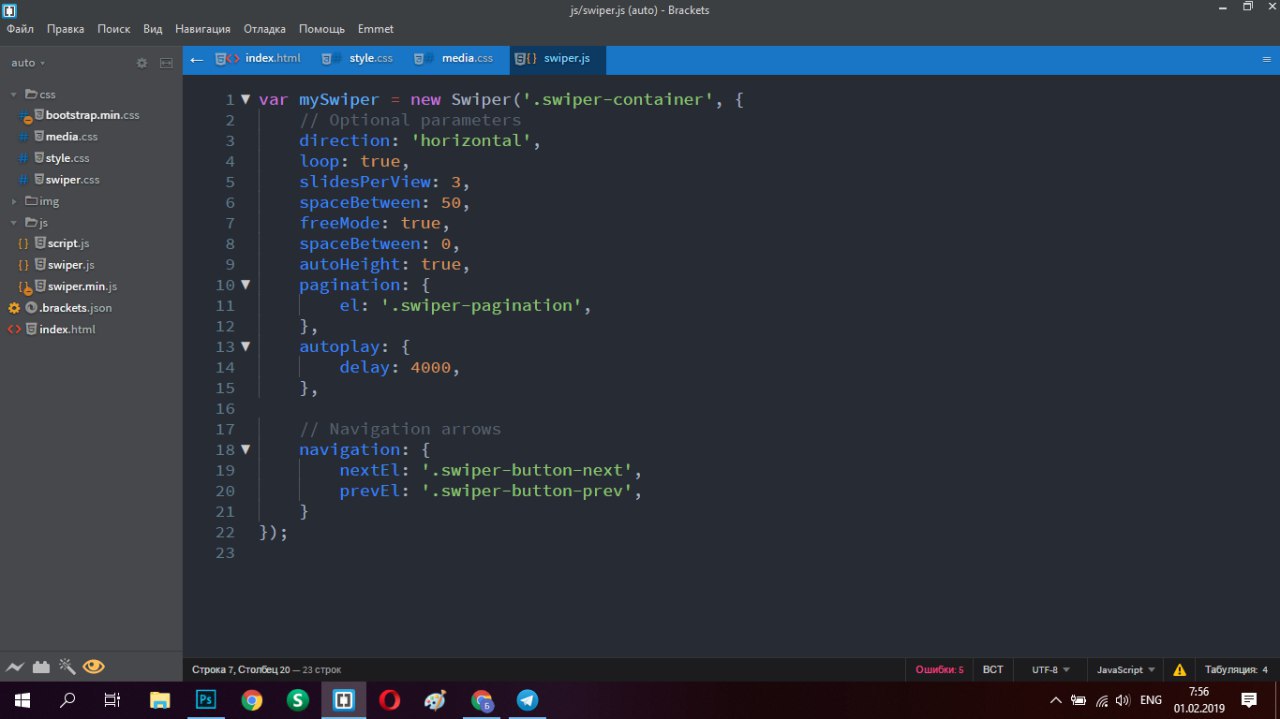Open style.css in file tree

coord(67,158)
